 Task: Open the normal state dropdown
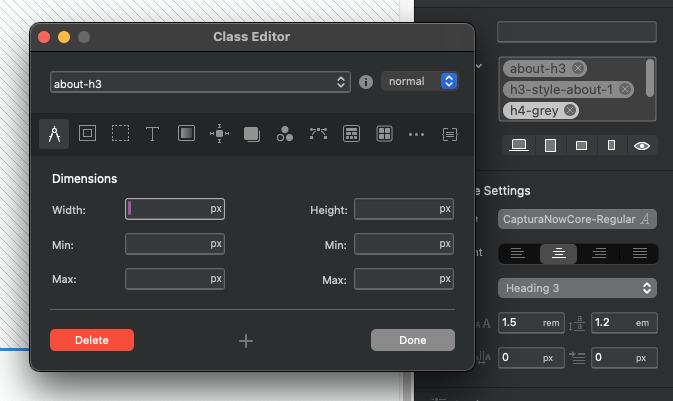pos(419,82)
